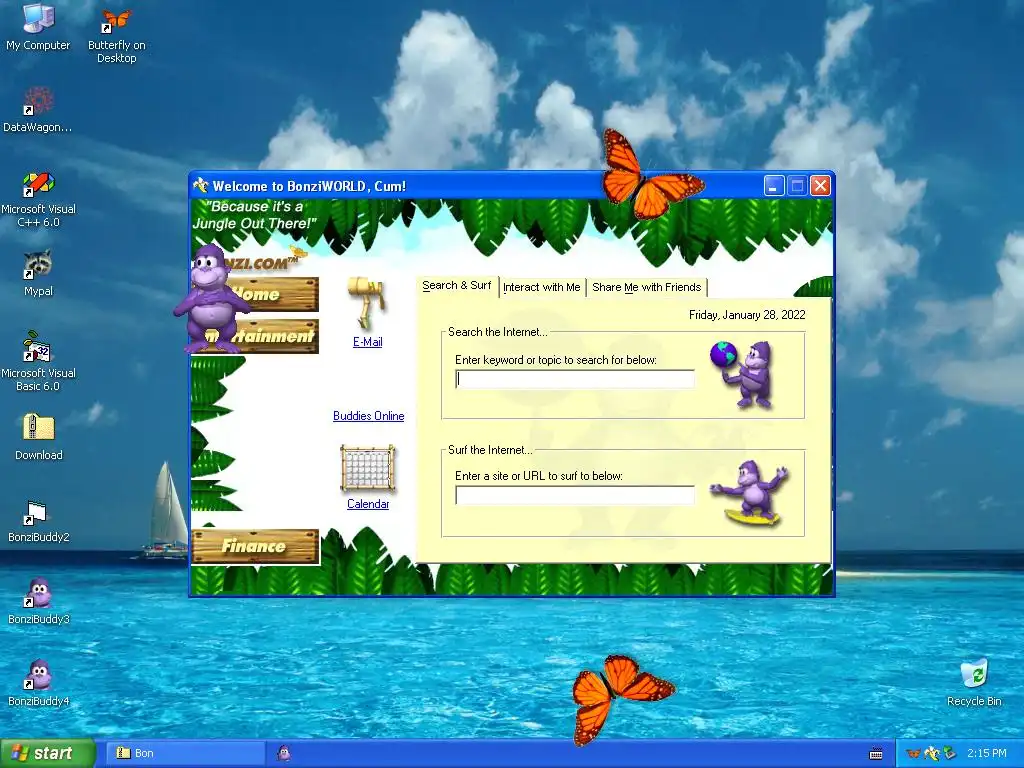Open the Finance wooden sign menu
This screenshot has height=768, width=1024.
(x=255, y=546)
